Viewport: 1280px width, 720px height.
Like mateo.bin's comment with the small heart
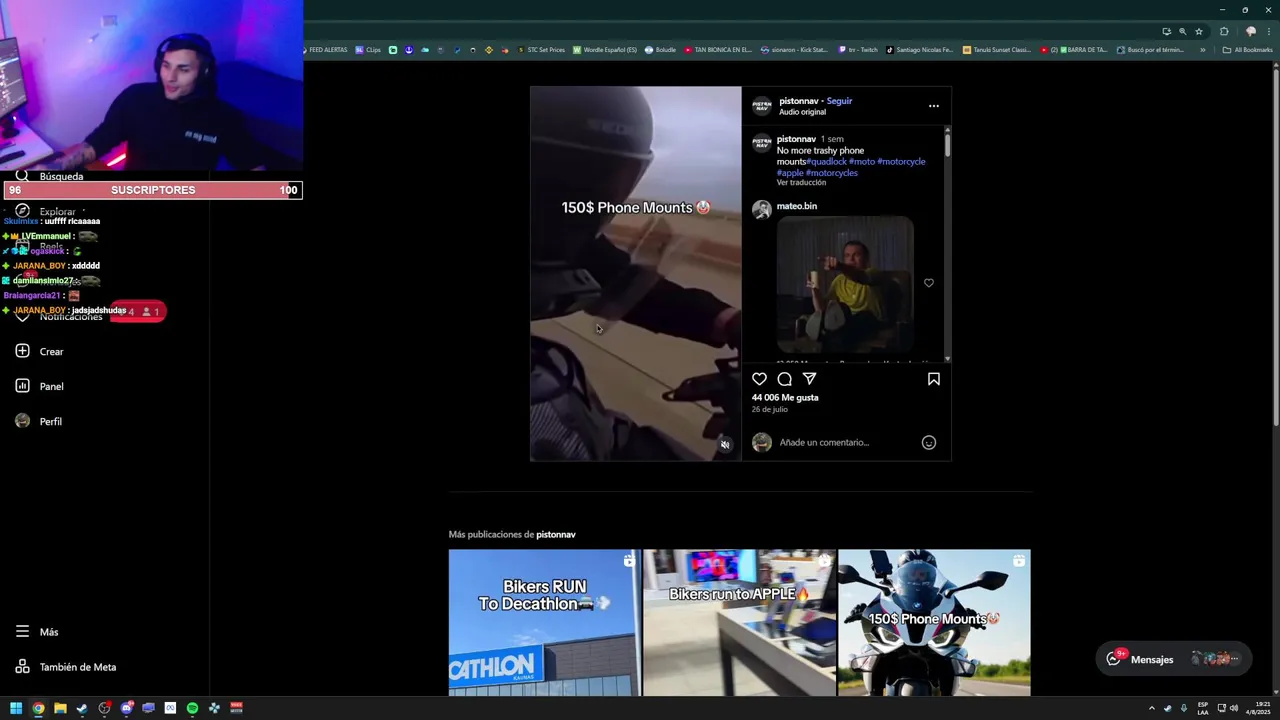tap(929, 283)
